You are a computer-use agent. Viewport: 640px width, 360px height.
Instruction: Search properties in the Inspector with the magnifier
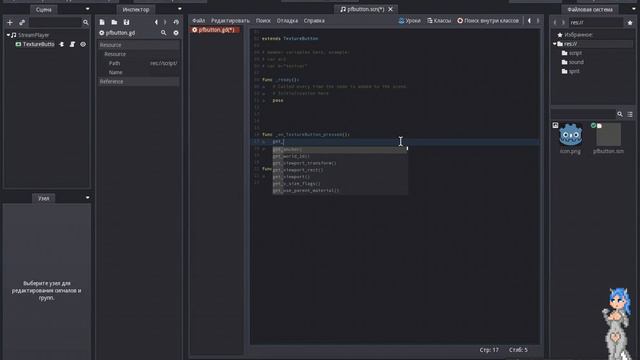[x=163, y=33]
